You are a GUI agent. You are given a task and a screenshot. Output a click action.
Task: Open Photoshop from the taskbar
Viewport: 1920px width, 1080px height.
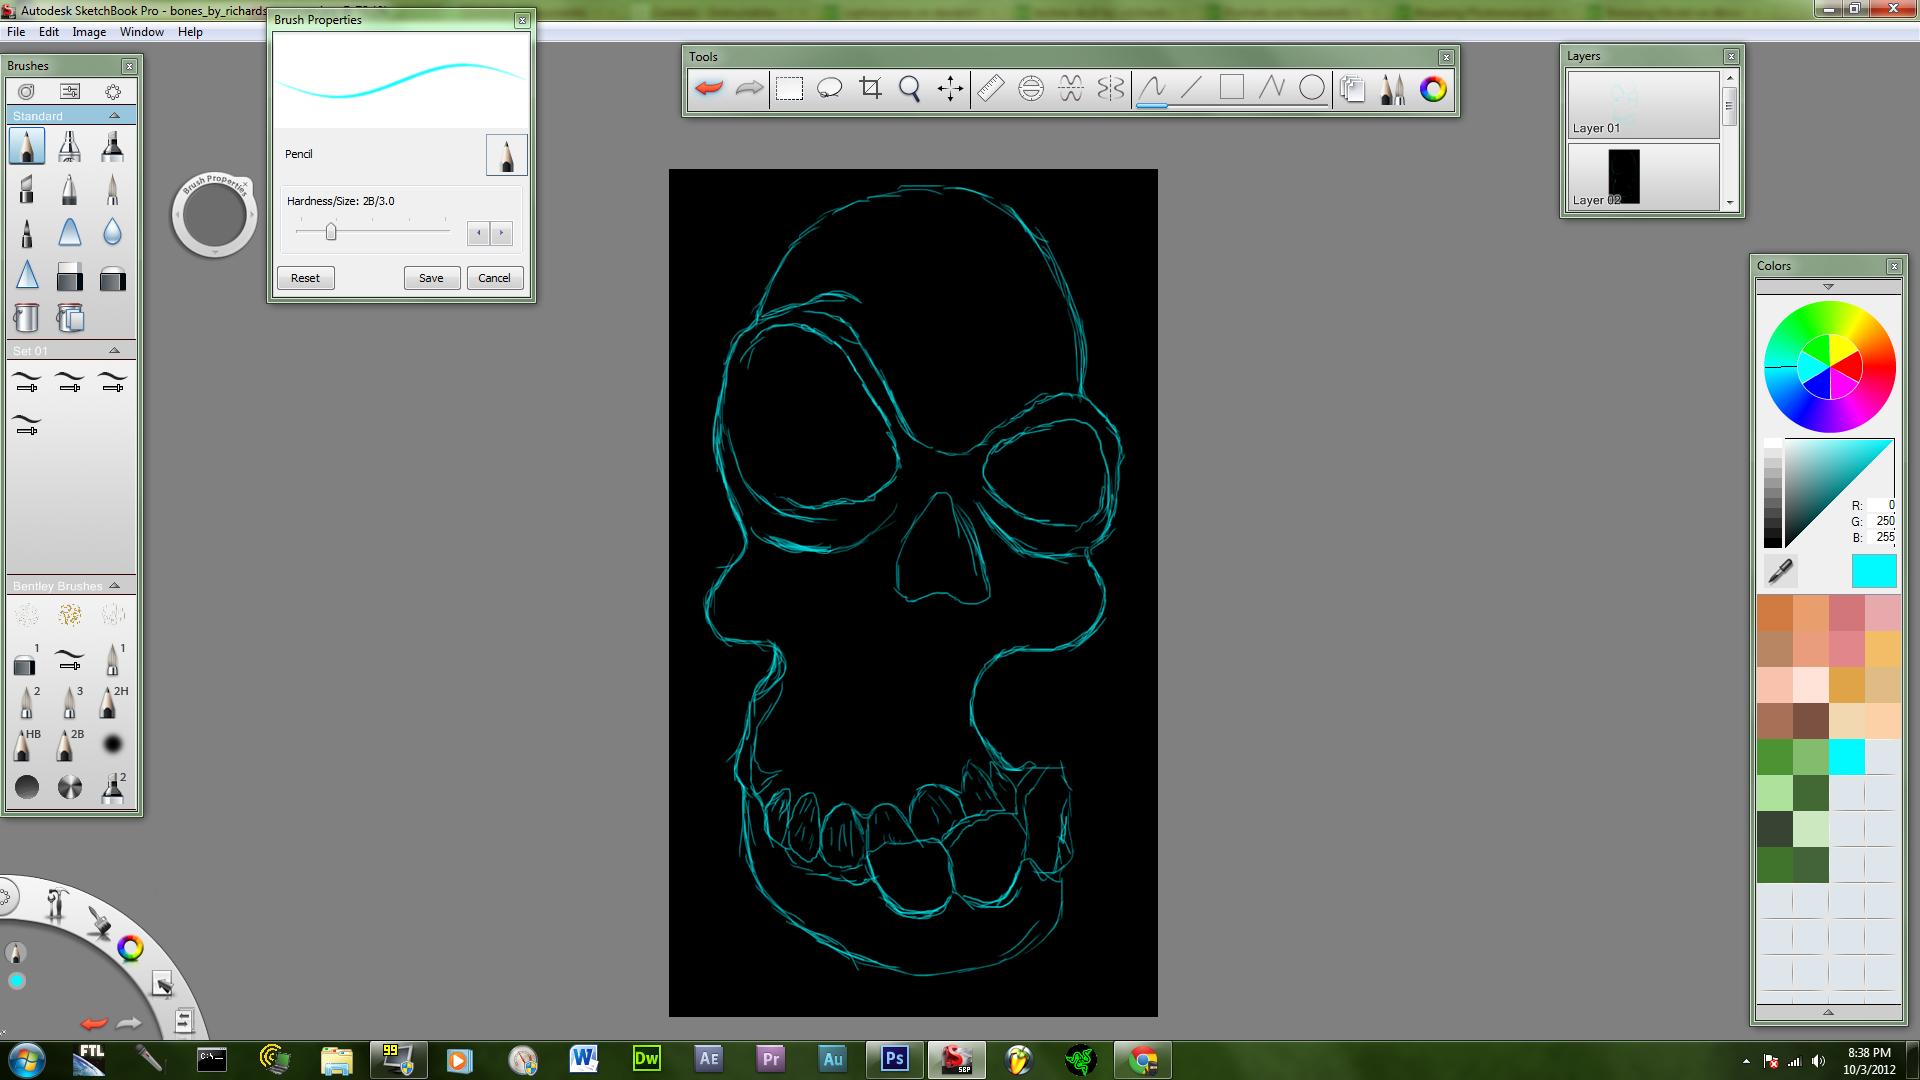pyautogui.click(x=894, y=1058)
